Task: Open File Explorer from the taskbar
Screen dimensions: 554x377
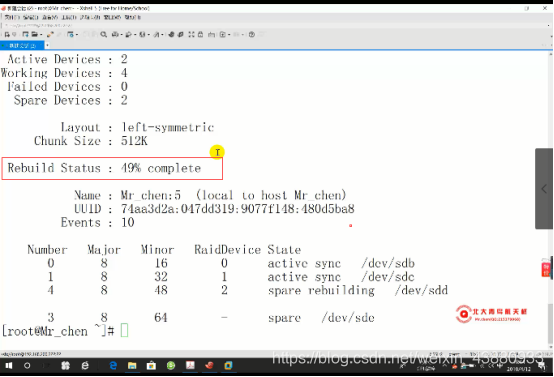Action: pyautogui.click(x=132, y=365)
